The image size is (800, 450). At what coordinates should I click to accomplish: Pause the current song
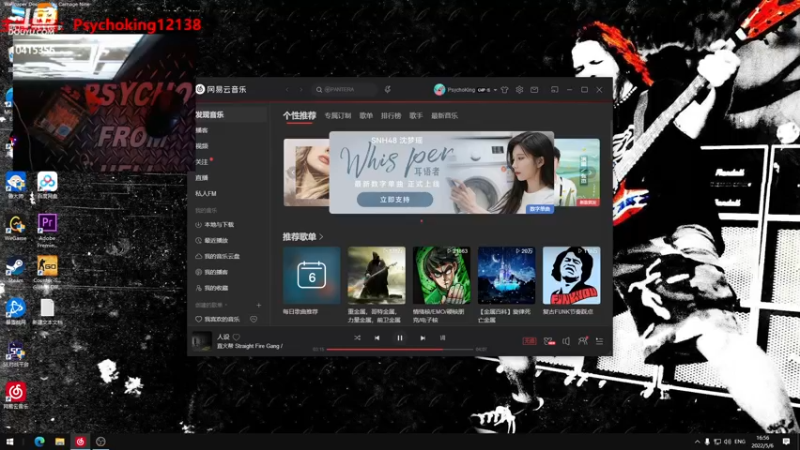pos(400,338)
